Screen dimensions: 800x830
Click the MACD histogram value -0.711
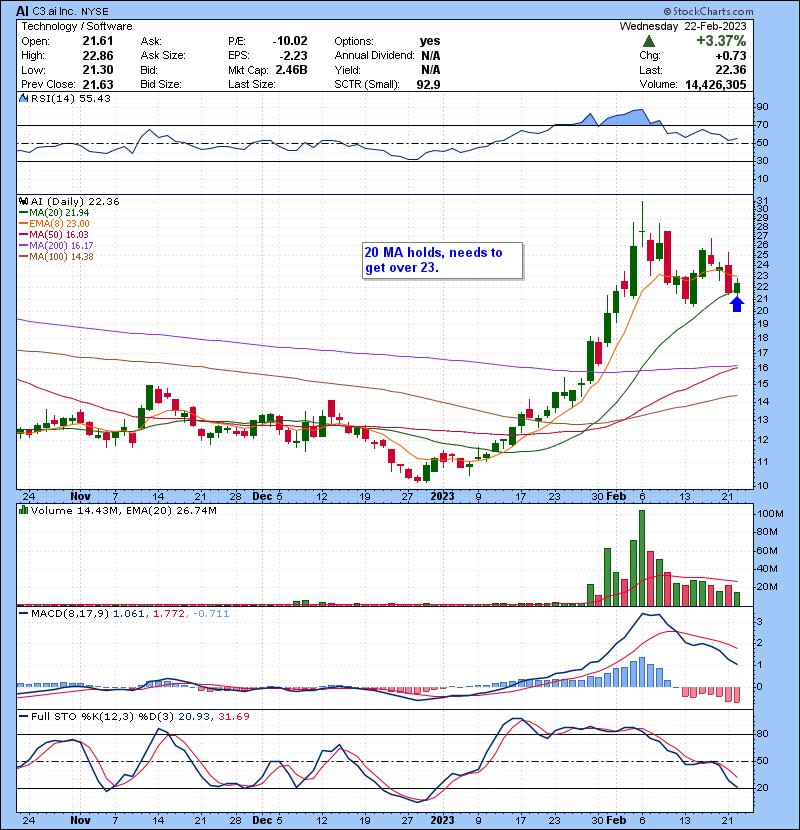click(211, 614)
